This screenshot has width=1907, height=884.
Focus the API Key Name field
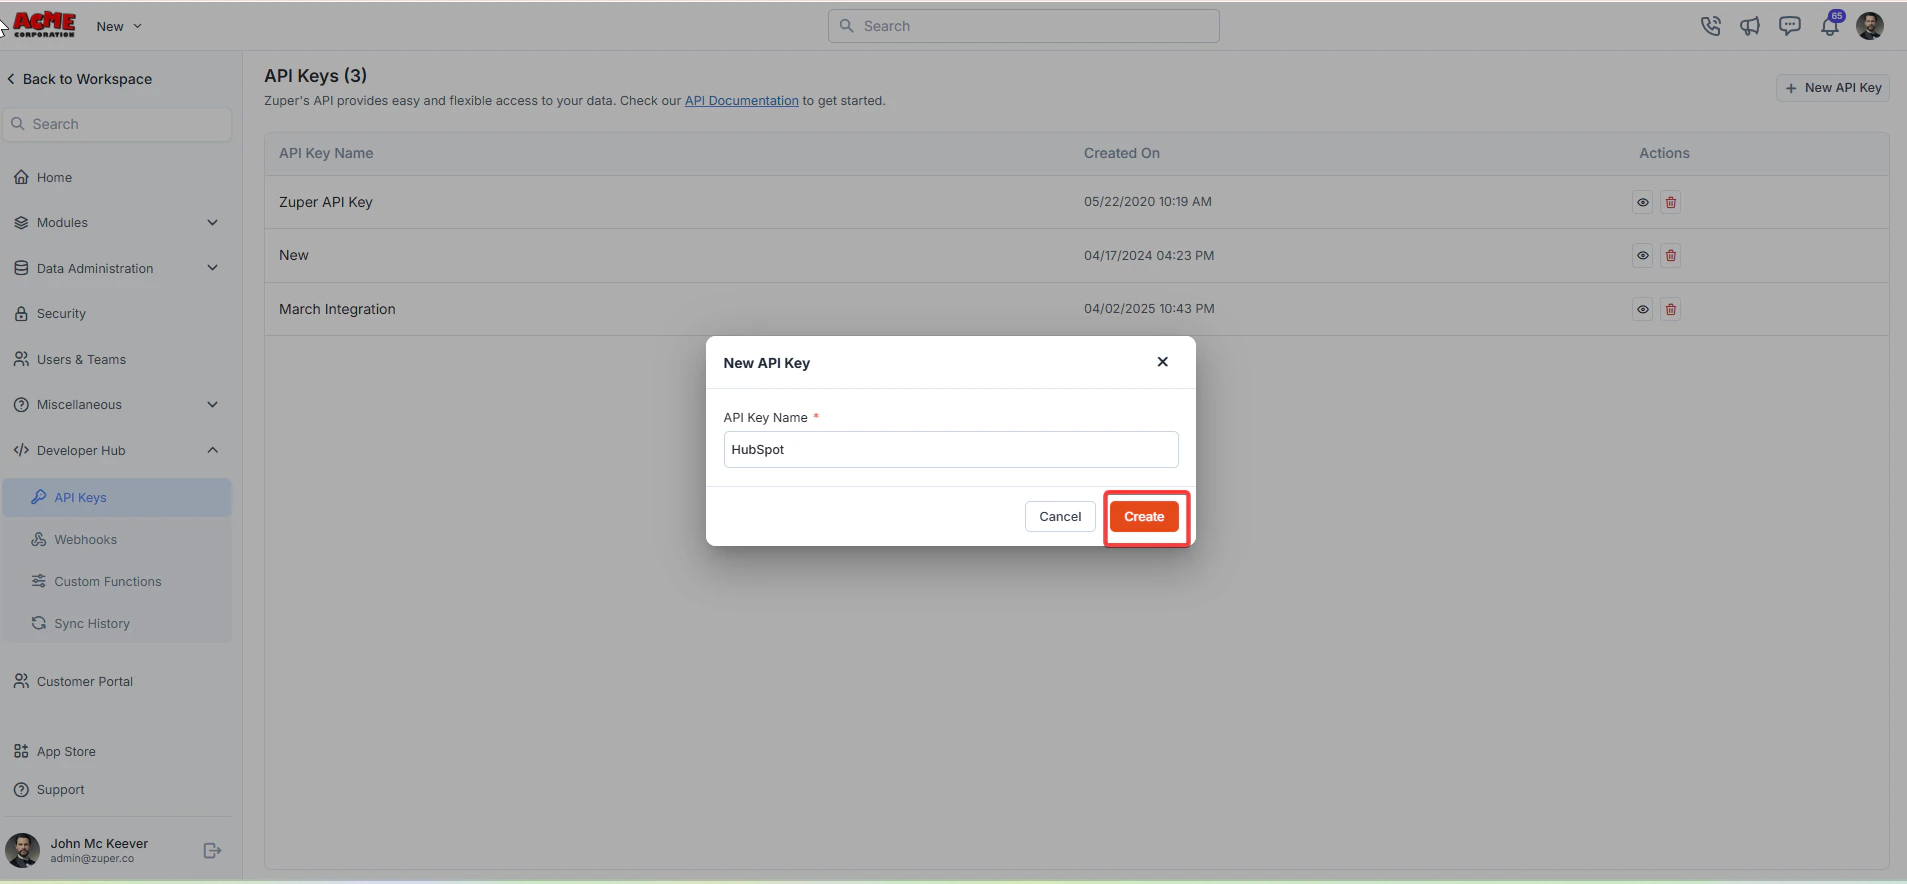pos(950,449)
